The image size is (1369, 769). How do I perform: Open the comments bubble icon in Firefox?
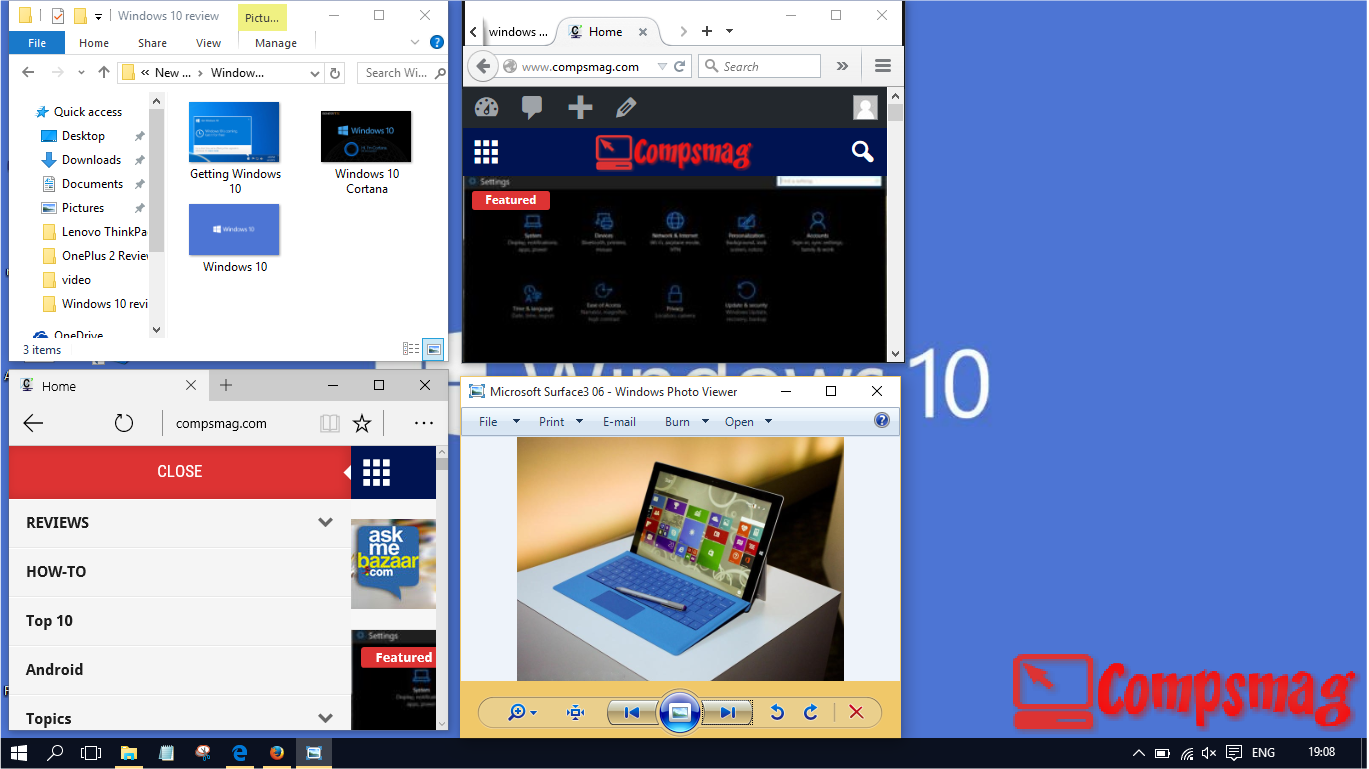pyautogui.click(x=532, y=107)
